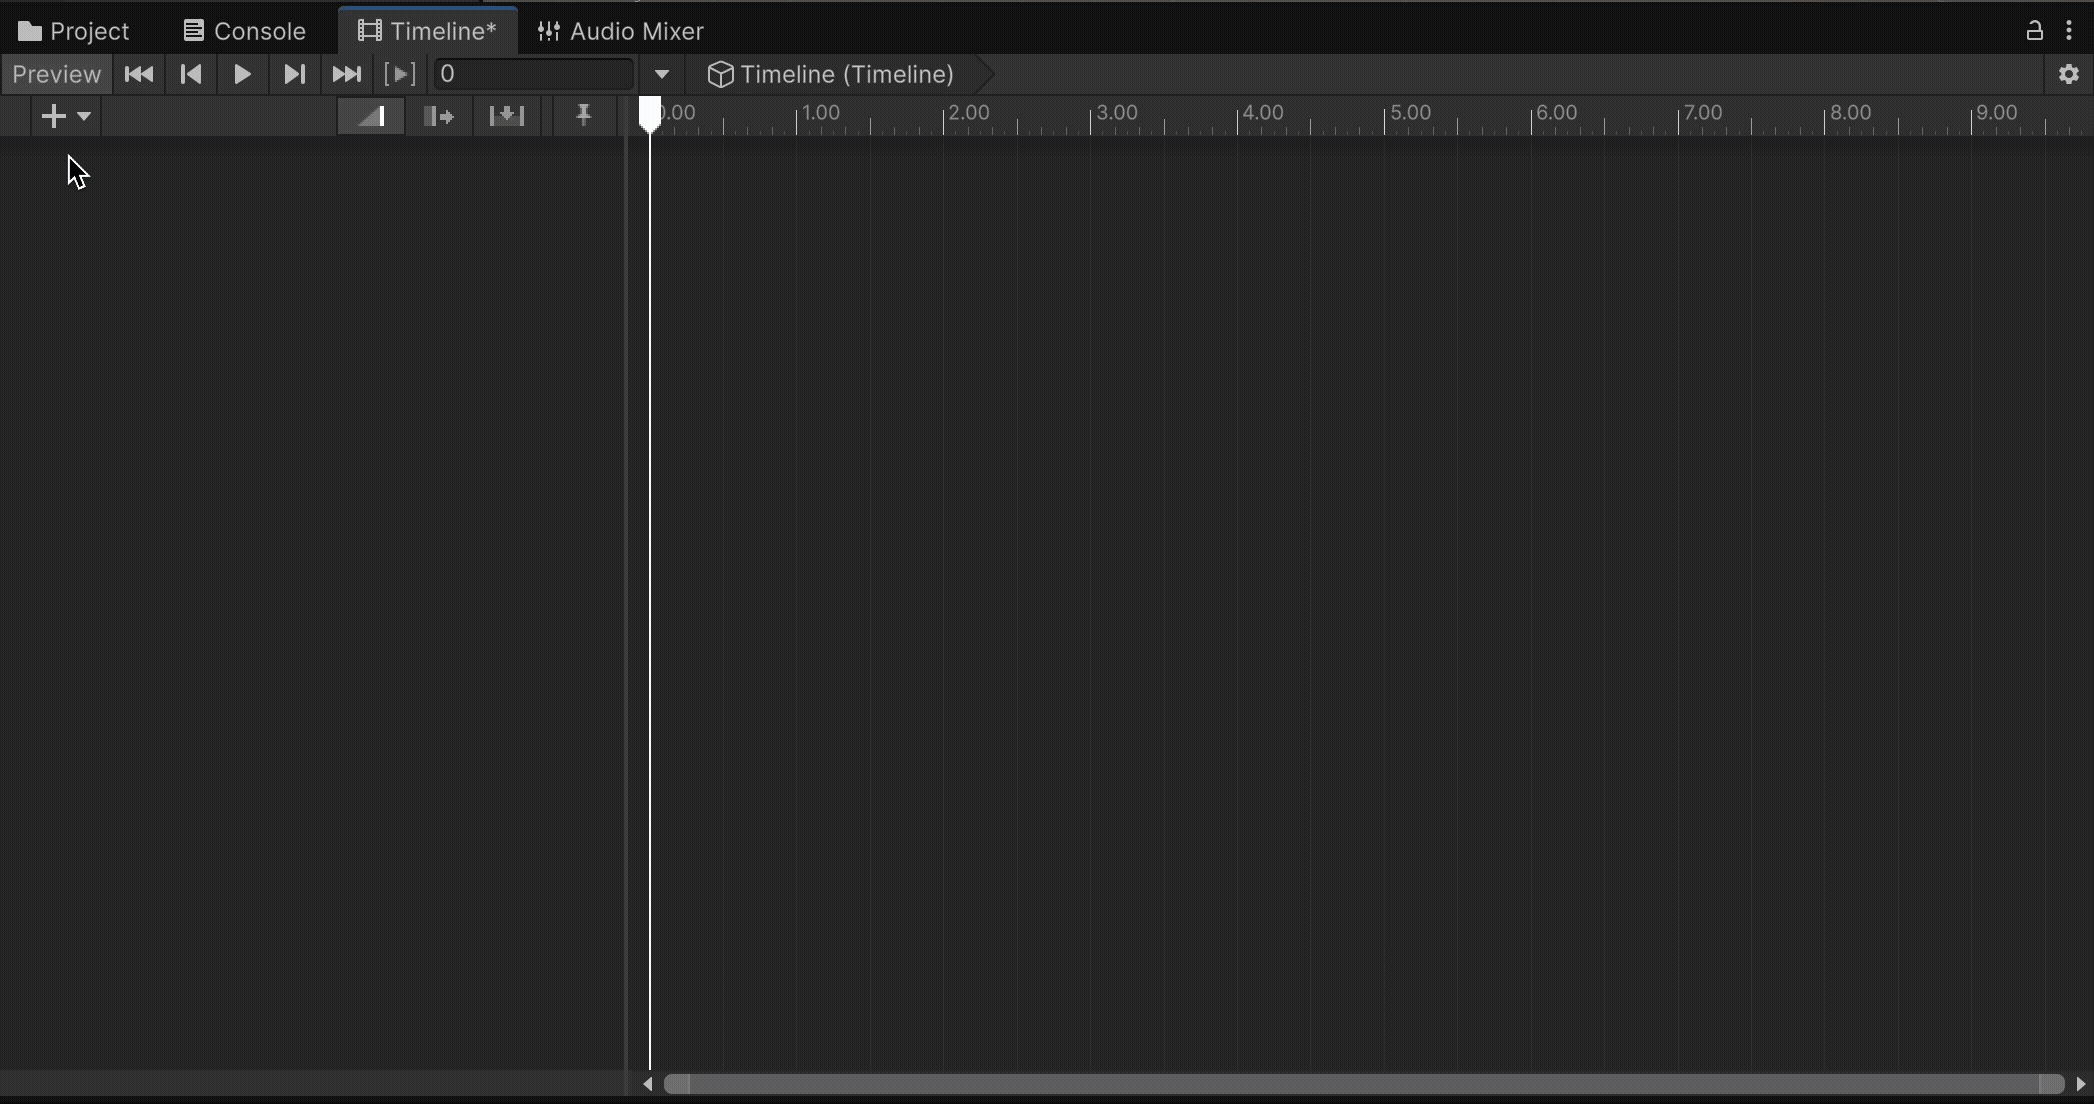The width and height of the screenshot is (2094, 1104).
Task: Open the timeline settings gear
Action: point(2069,74)
